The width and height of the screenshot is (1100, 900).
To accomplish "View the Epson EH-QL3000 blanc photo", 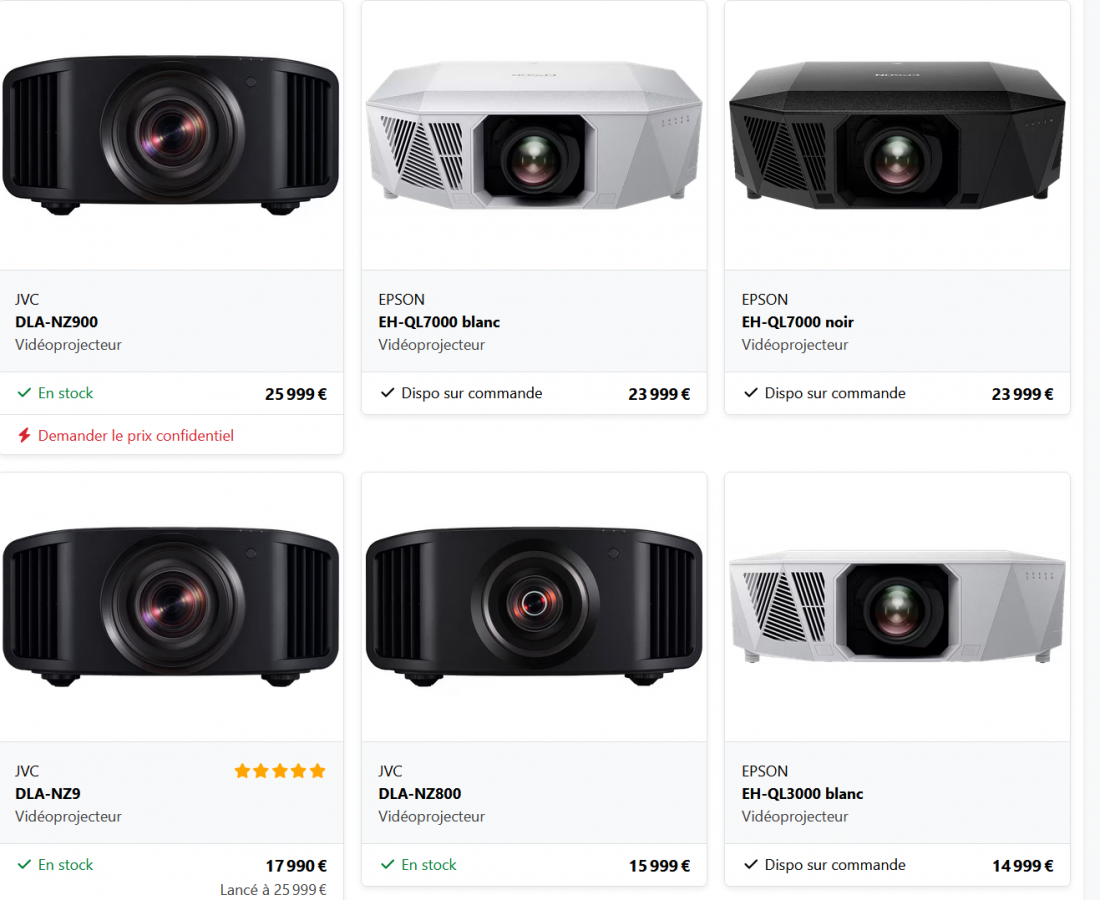I will (897, 607).
